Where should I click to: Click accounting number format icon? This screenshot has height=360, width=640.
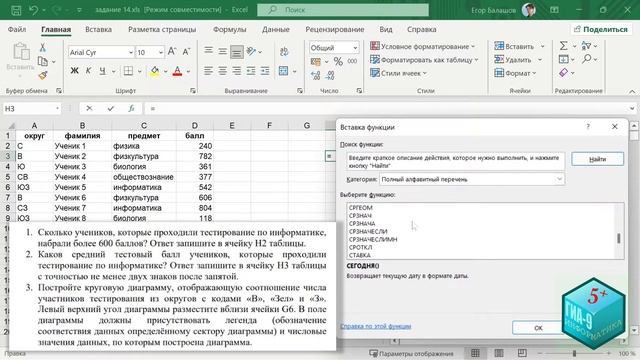coord(316,61)
